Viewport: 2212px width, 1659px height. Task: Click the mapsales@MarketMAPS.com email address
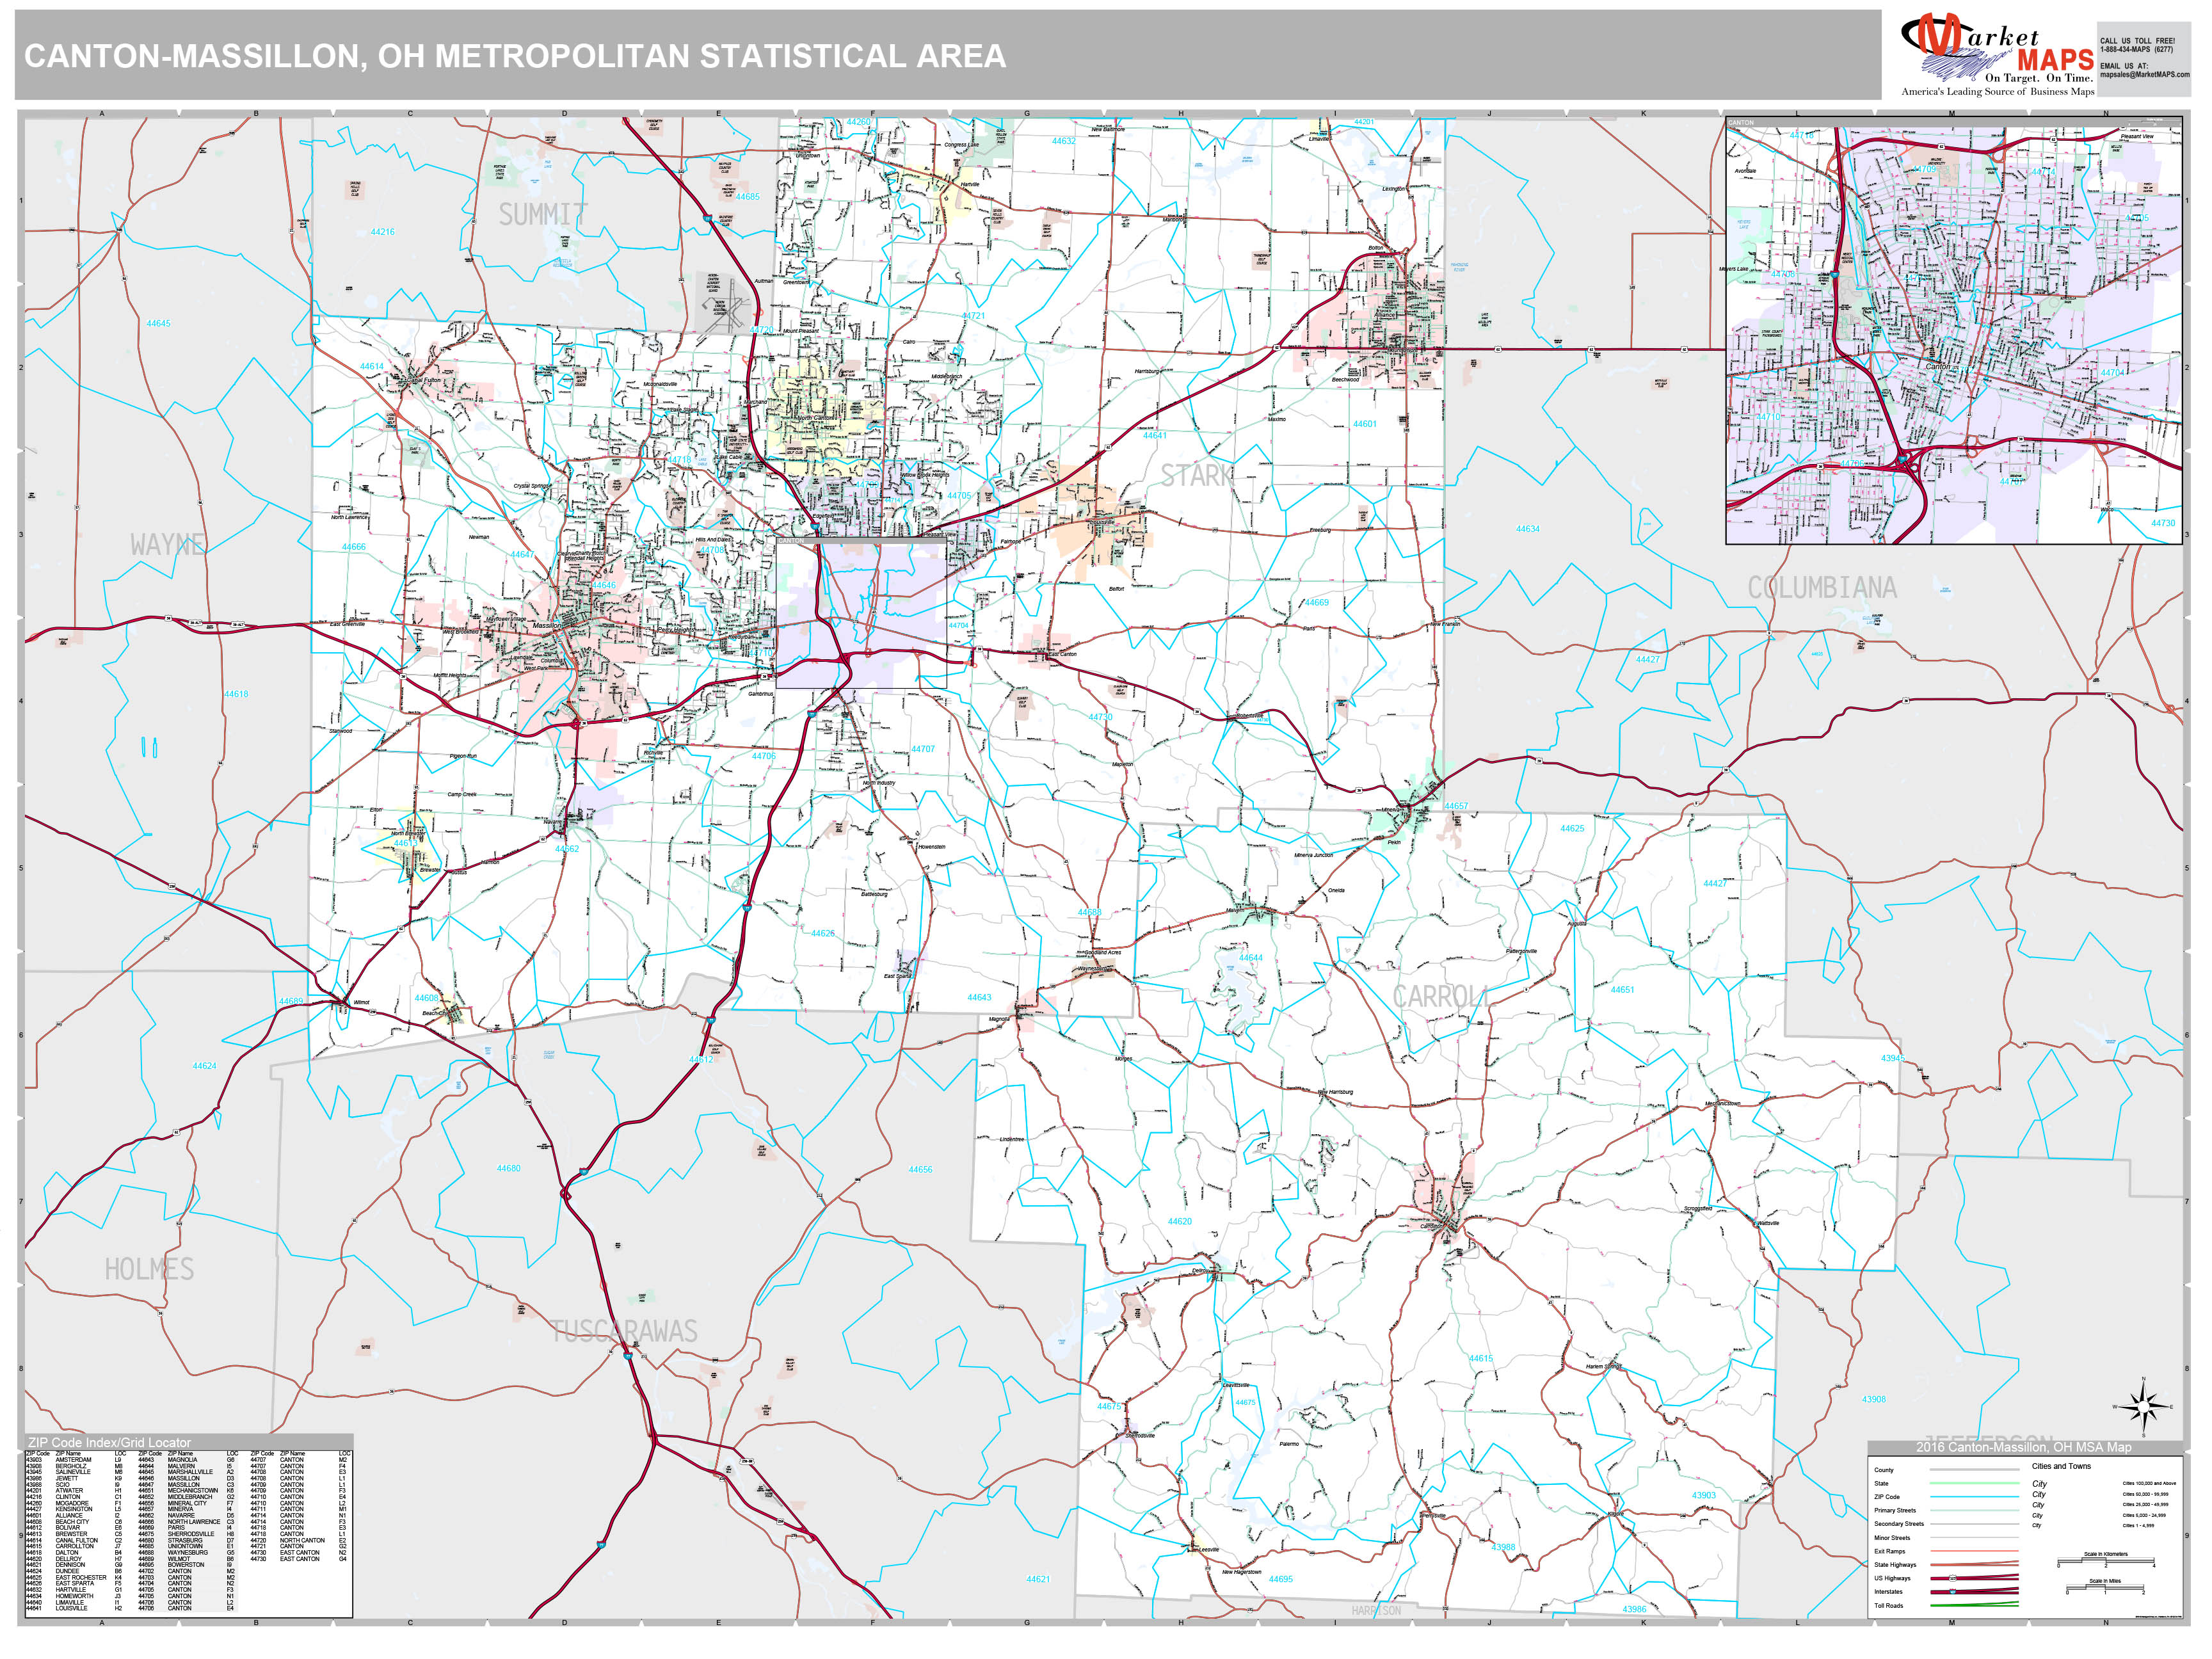pos(2144,74)
